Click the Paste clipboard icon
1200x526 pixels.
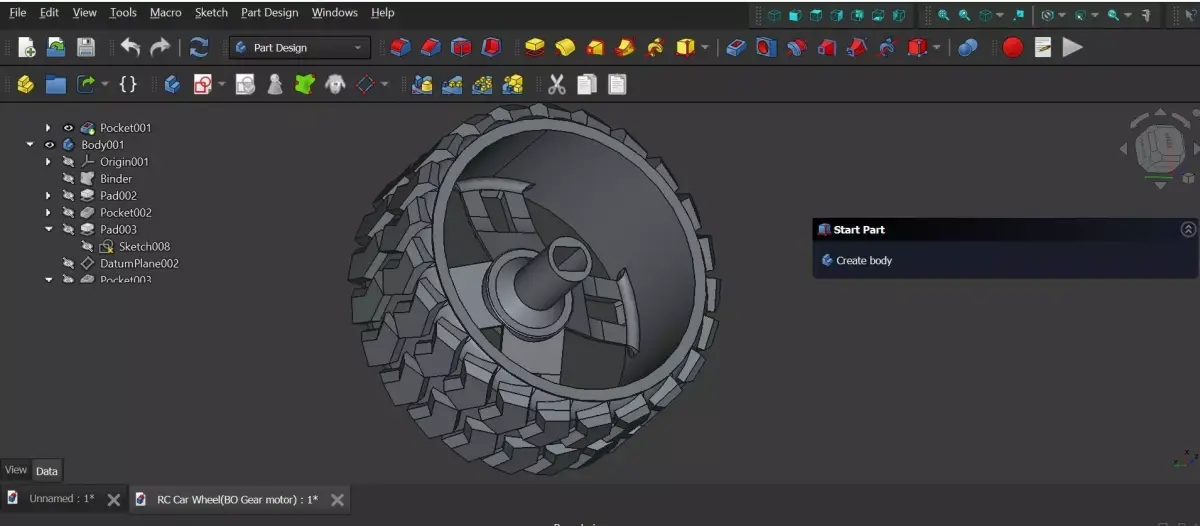pos(617,85)
